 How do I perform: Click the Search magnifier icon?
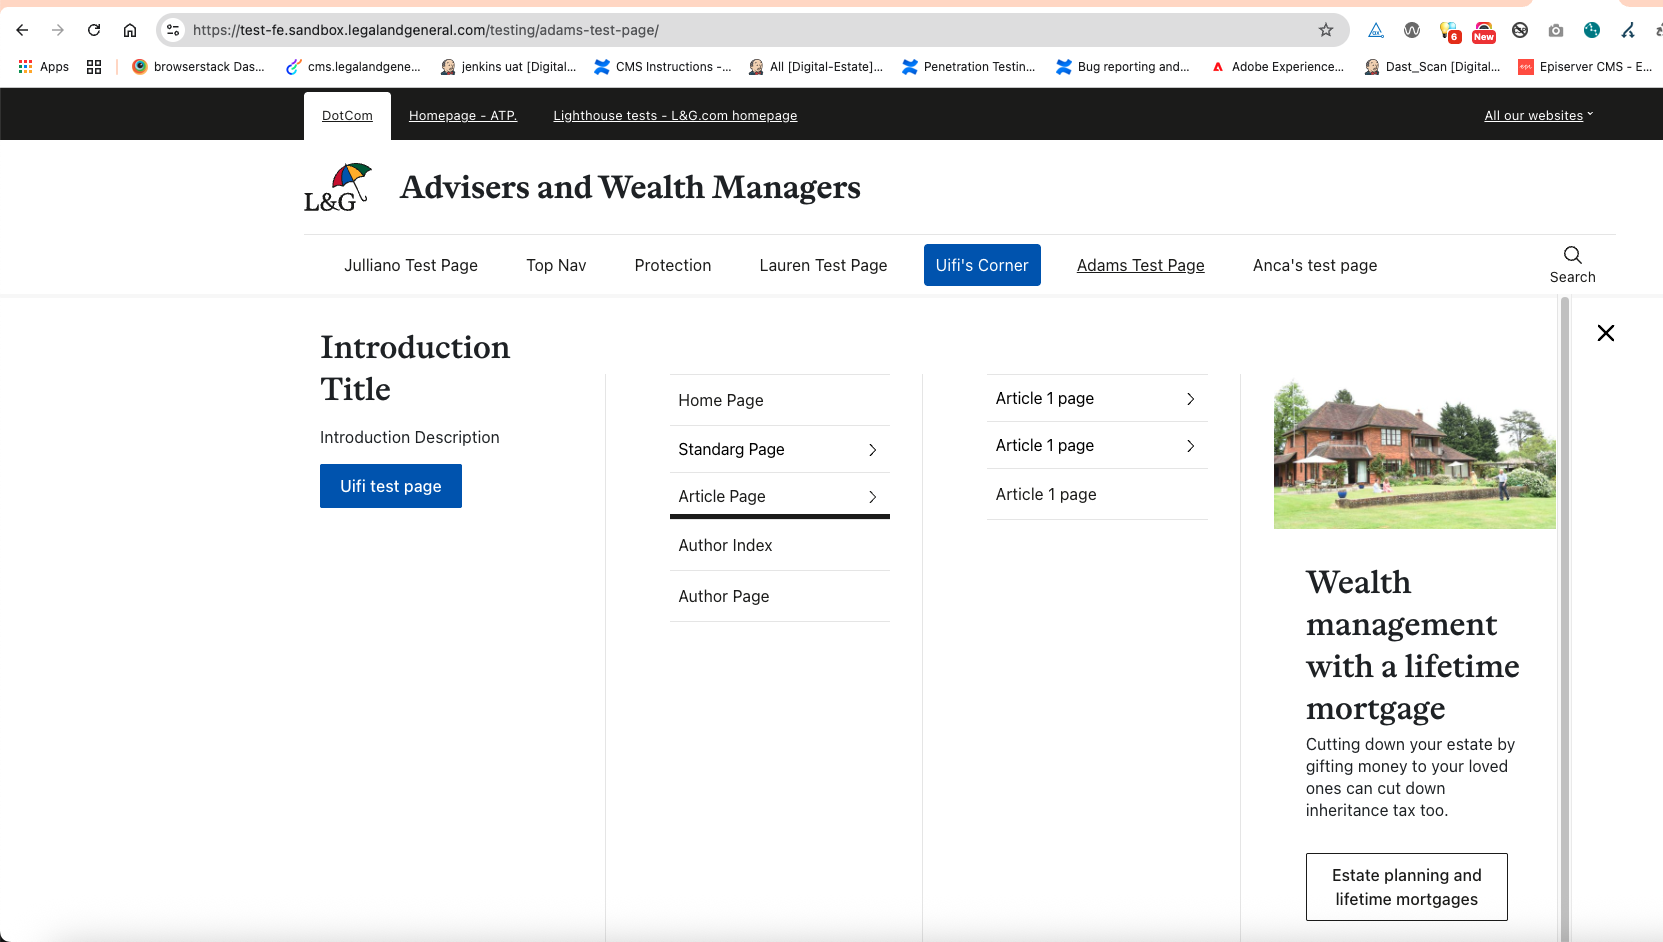click(1572, 255)
